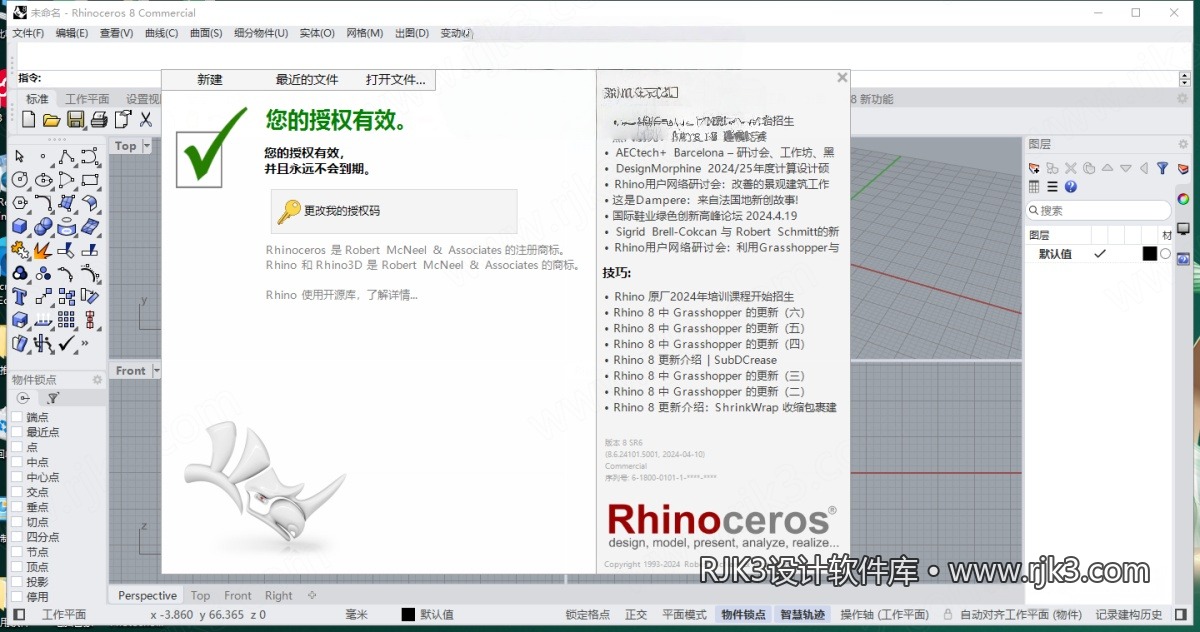The height and width of the screenshot is (632, 1200).
Task: Click the 新建 tab in splash
Action: pyautogui.click(x=210, y=80)
